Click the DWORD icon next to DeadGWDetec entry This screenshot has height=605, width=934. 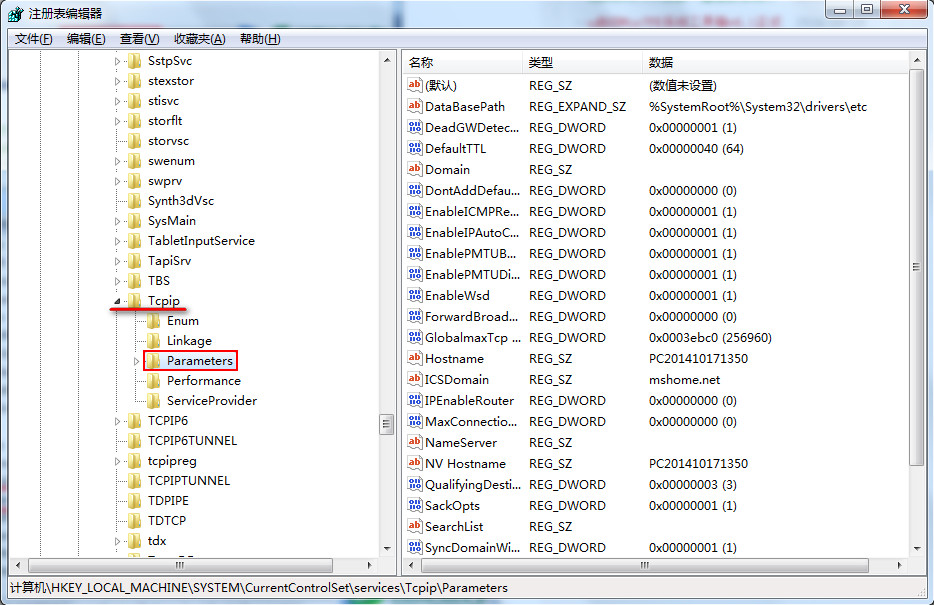pyautogui.click(x=414, y=127)
